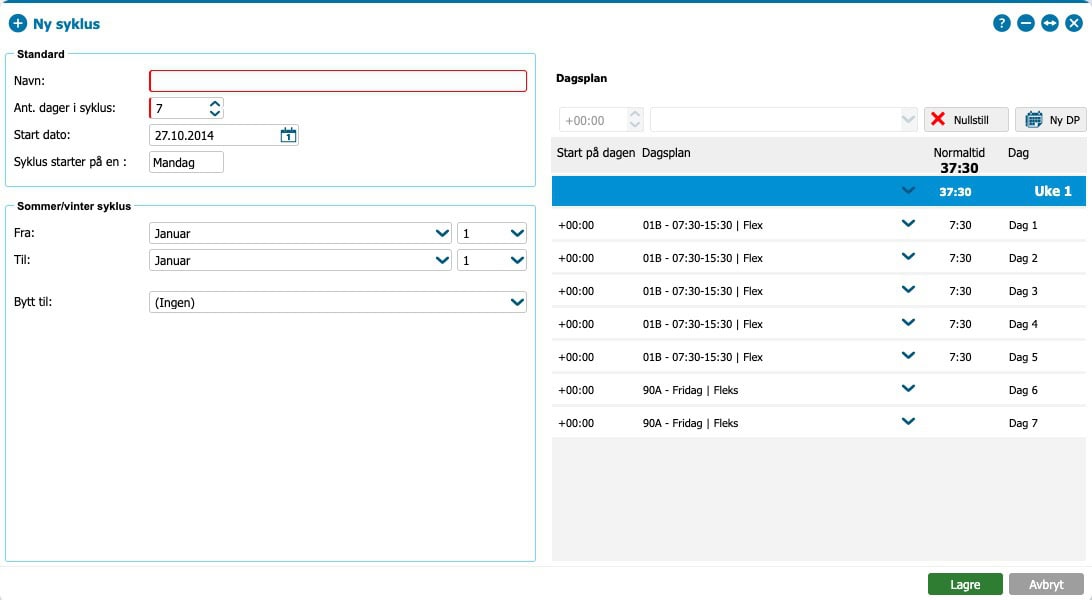Save the cycle with Lagre
This screenshot has width=1092, height=600.
tap(965, 585)
